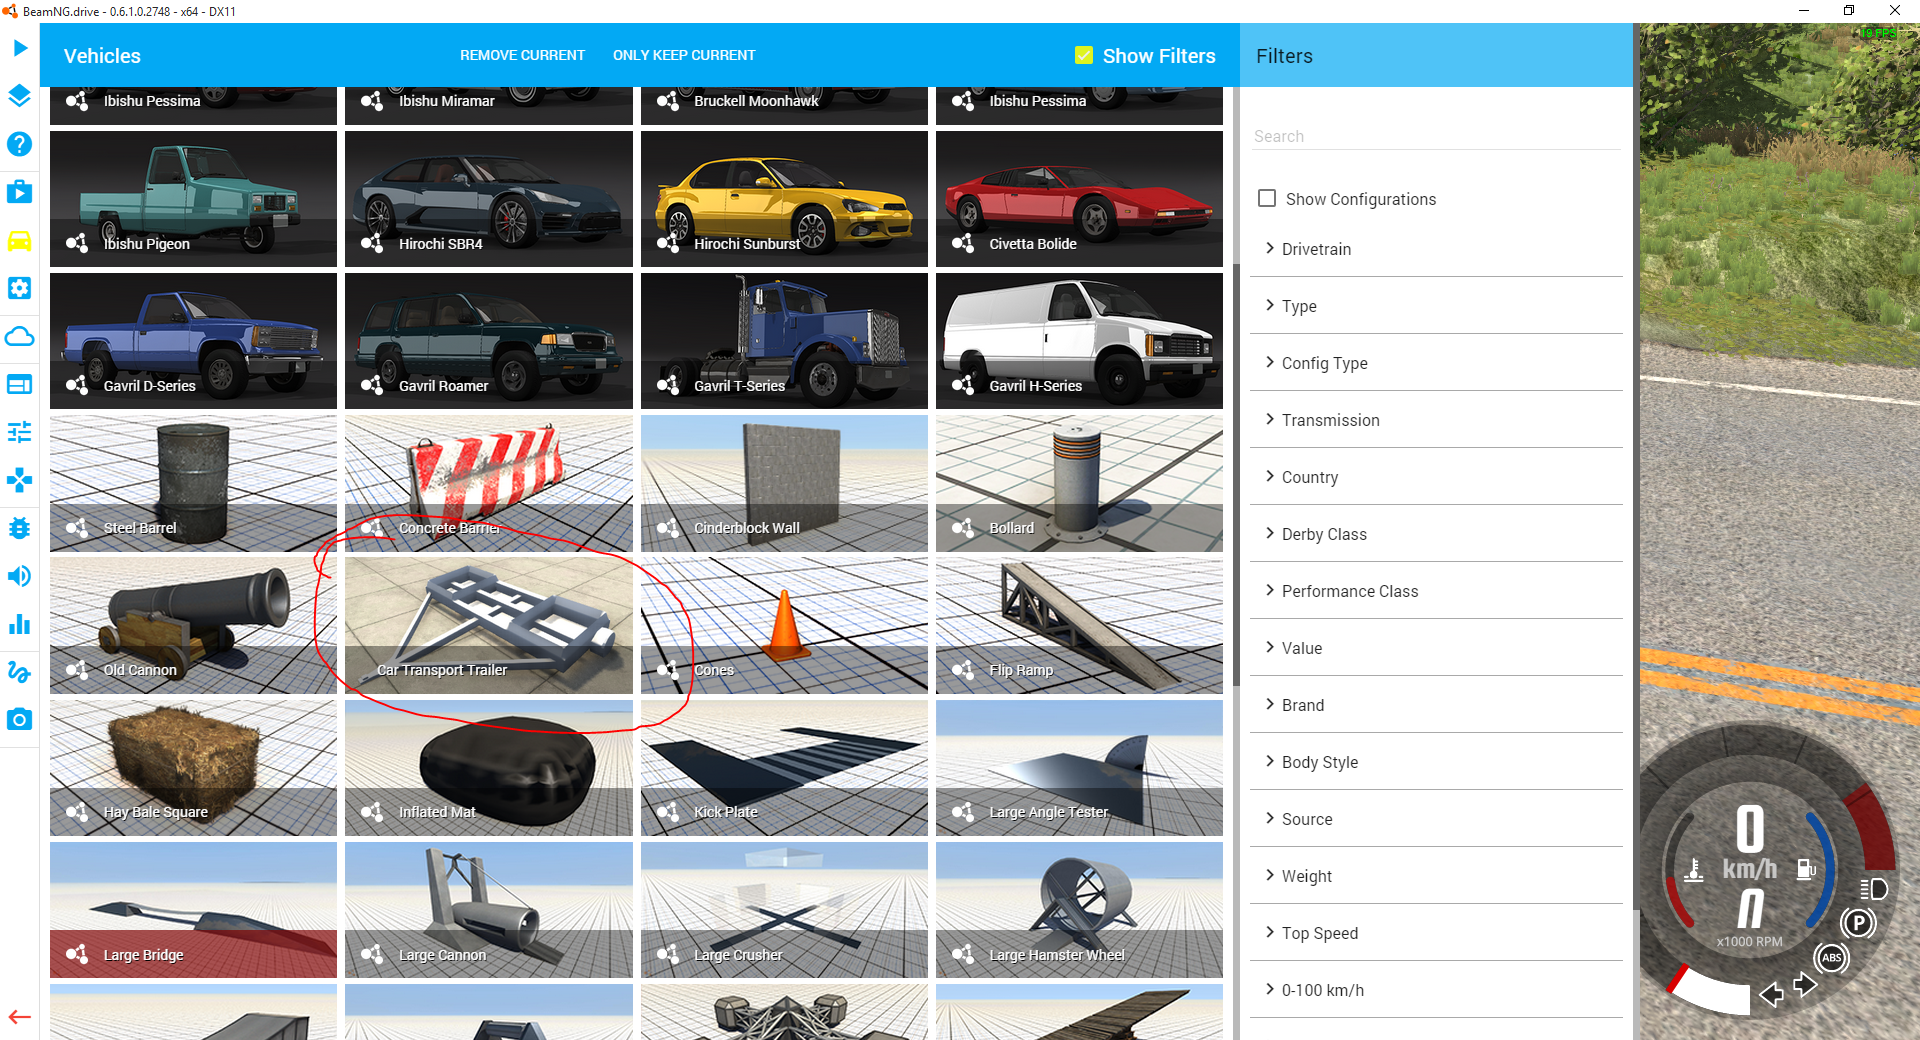Select the Large Crusher prop

784,910
